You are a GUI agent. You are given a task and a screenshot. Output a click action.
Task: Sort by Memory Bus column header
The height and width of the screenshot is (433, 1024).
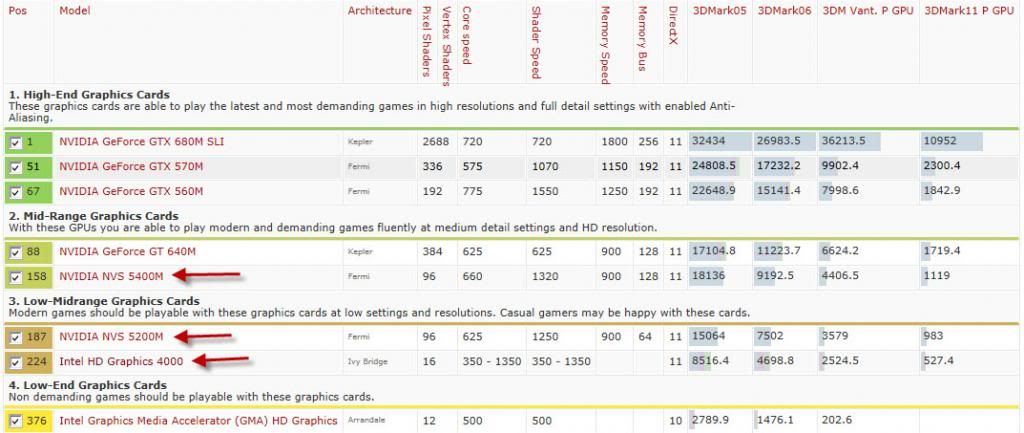click(642, 39)
